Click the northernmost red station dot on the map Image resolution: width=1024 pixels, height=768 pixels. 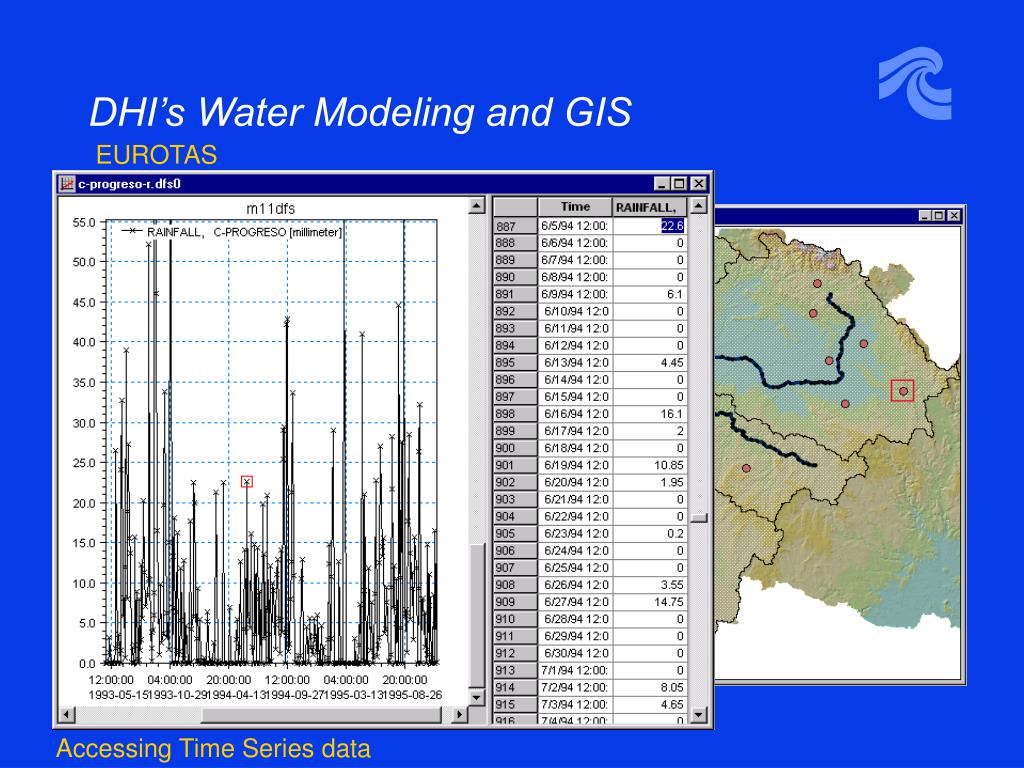[817, 283]
